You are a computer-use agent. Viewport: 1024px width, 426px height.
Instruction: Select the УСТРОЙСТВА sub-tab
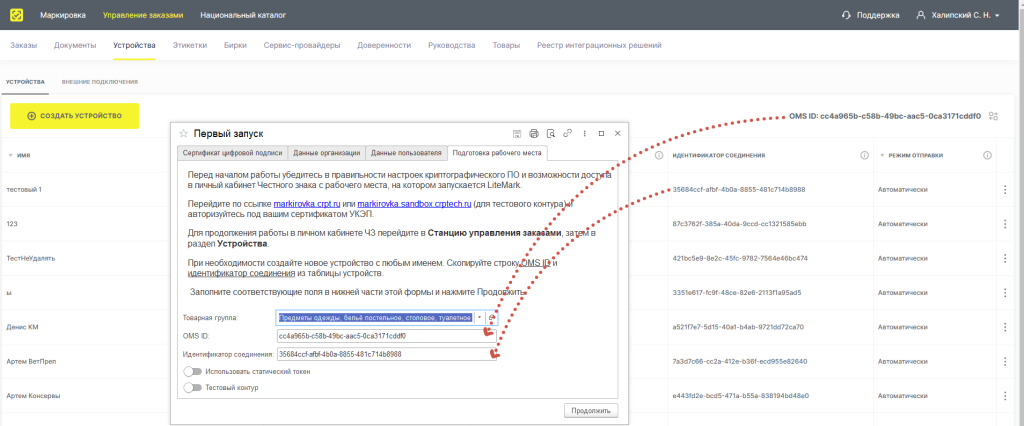point(25,82)
